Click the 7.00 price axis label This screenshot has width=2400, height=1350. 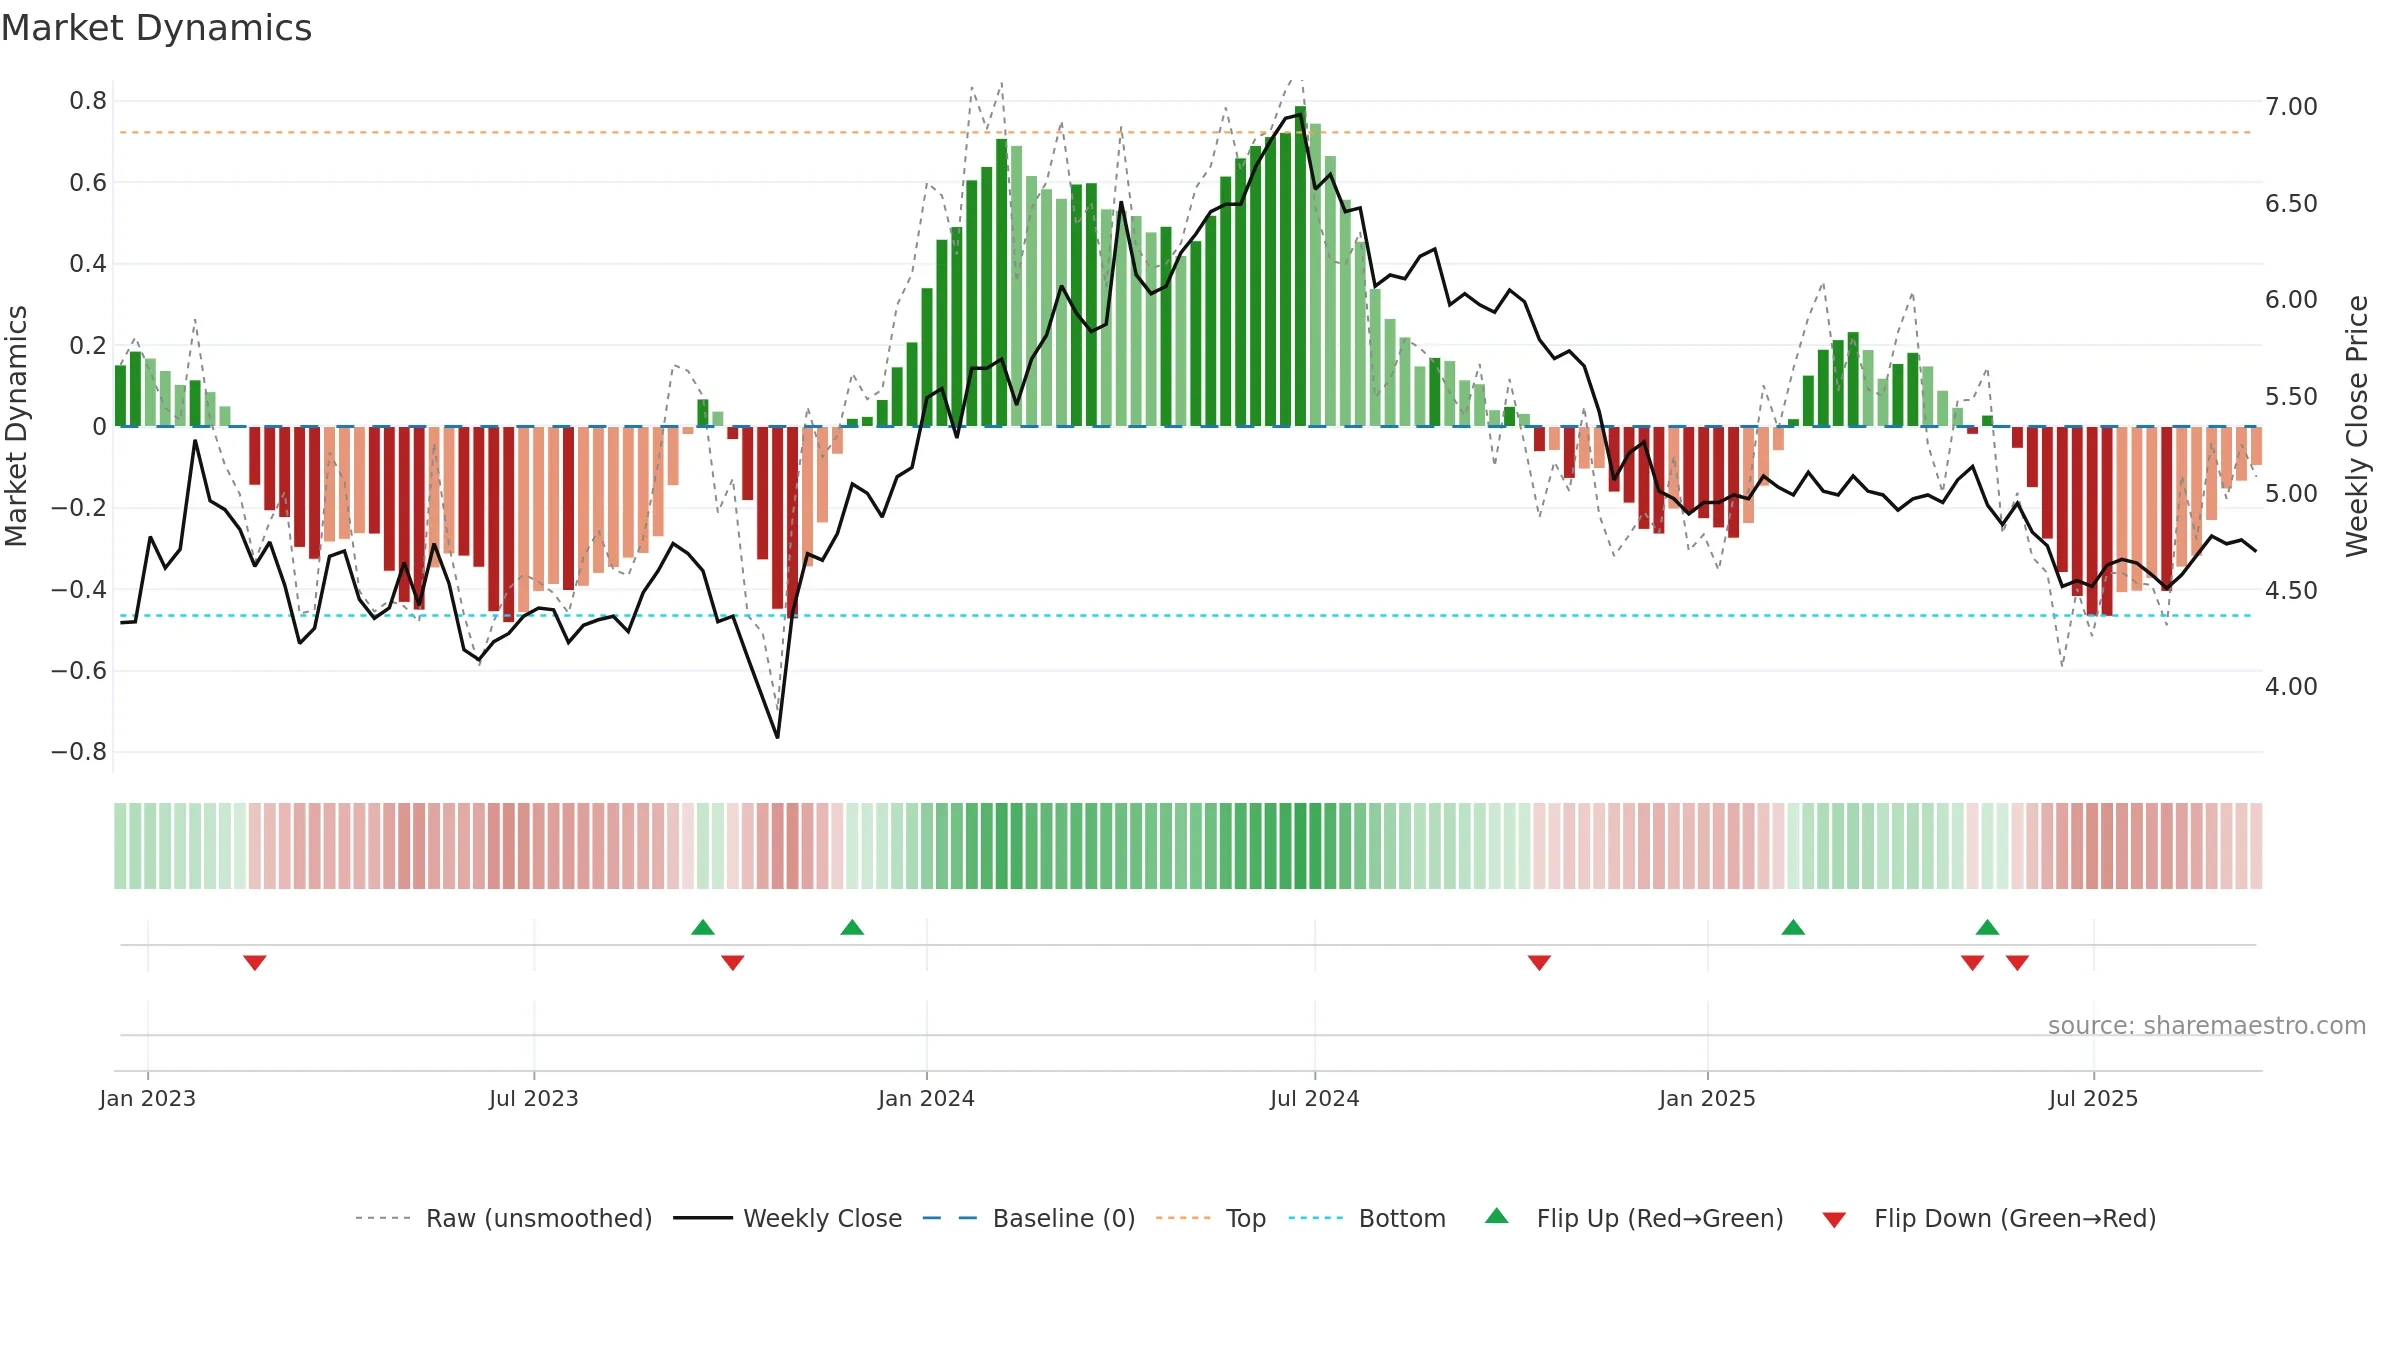2291,107
